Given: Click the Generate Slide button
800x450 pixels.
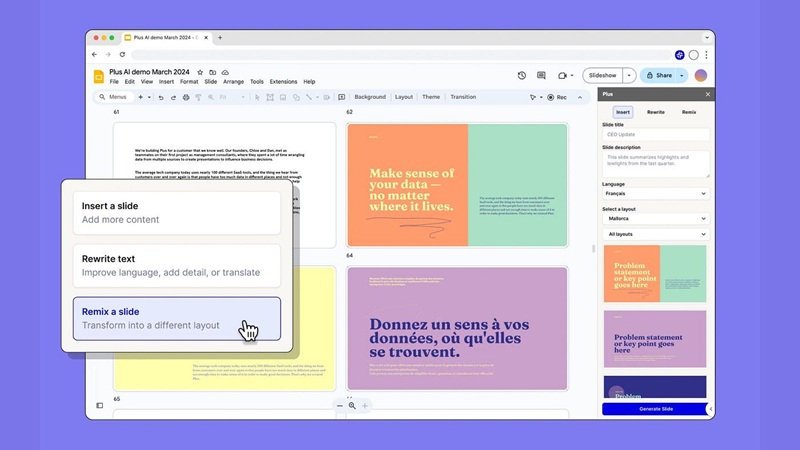Looking at the screenshot, I should point(655,409).
